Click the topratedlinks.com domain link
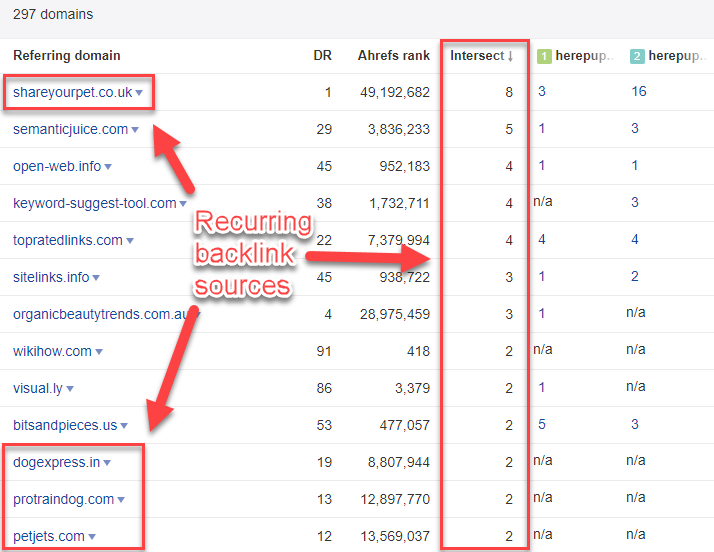 pyautogui.click(x=67, y=240)
